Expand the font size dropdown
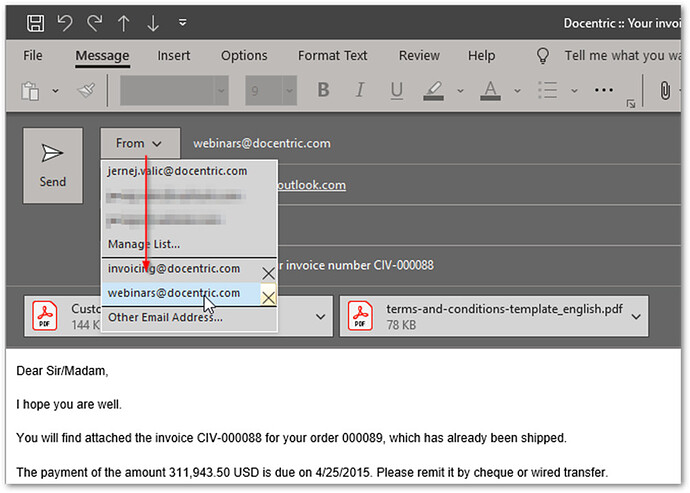 click(x=289, y=91)
